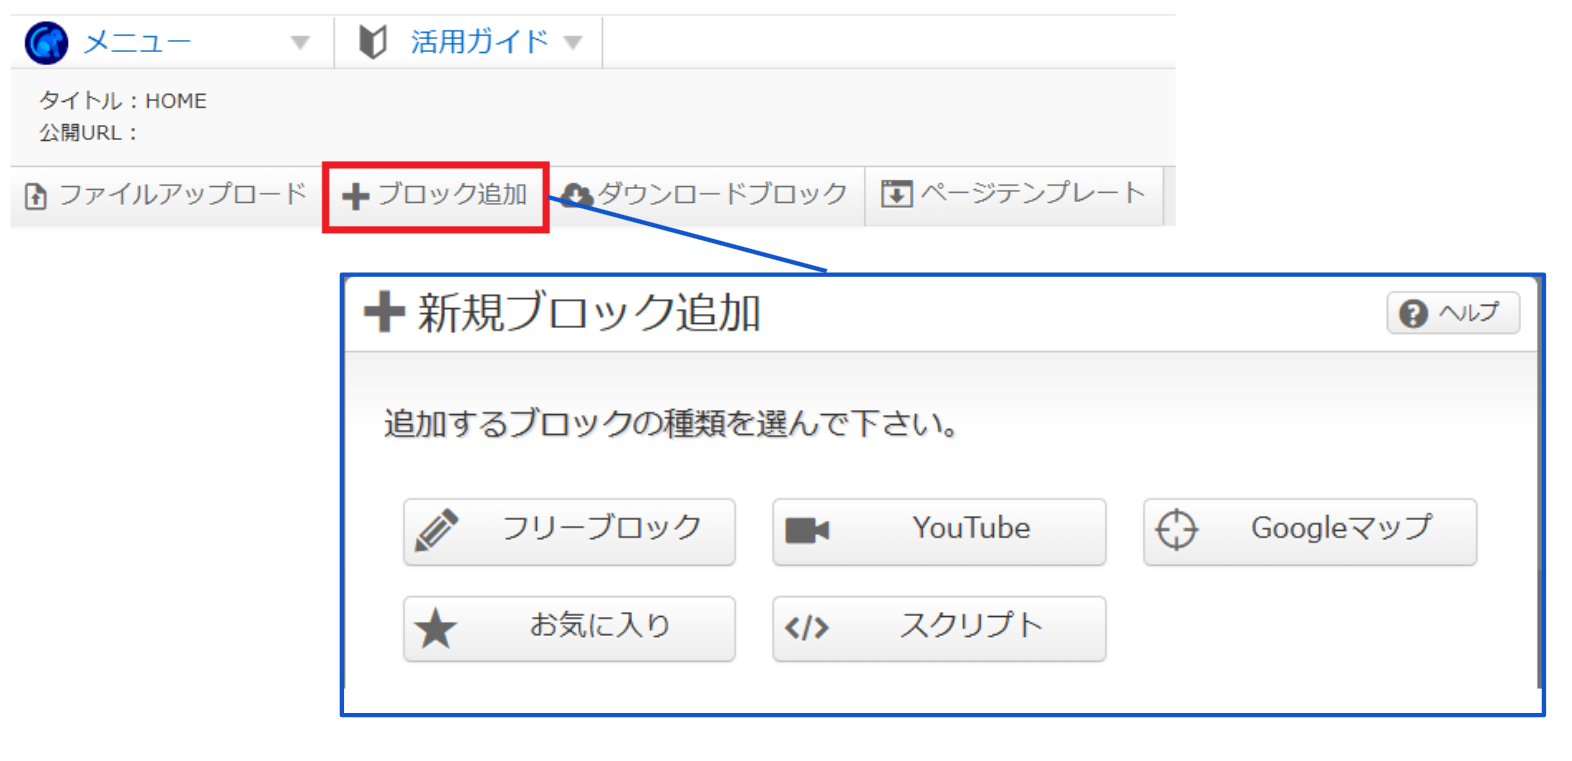Click the crosshair map target icon
The image size is (1572, 761).
pyautogui.click(x=1177, y=529)
